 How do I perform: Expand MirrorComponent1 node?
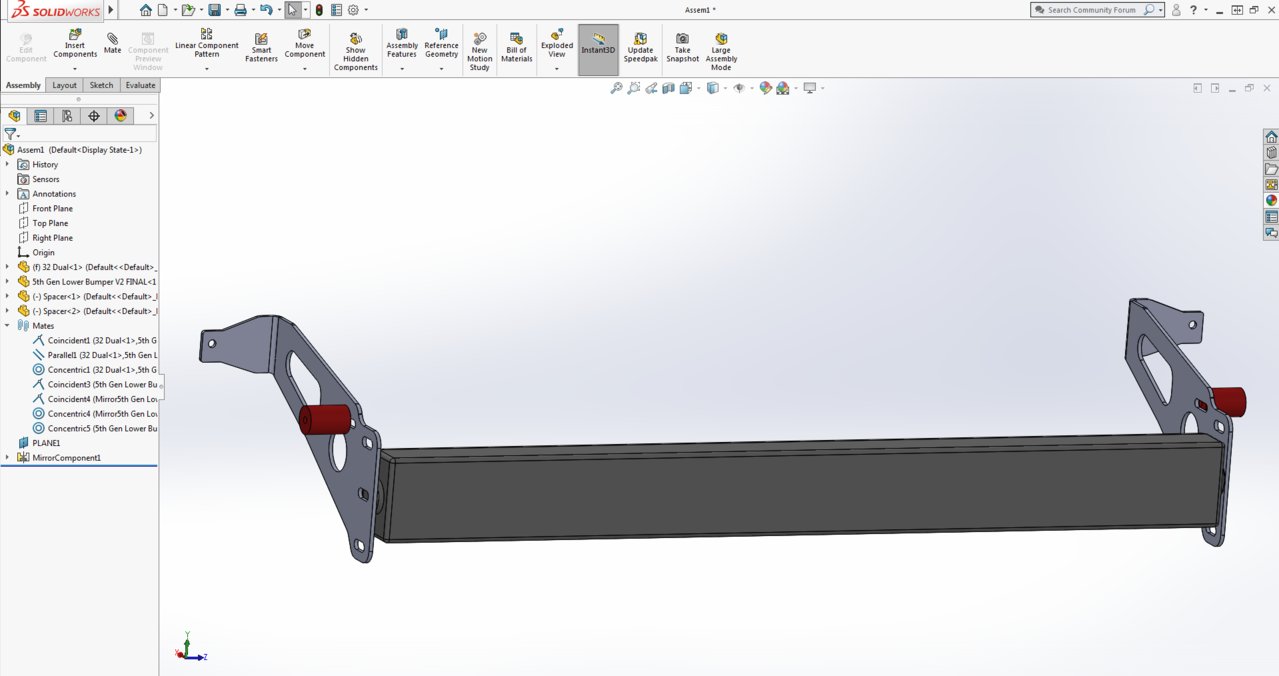click(x=7, y=457)
